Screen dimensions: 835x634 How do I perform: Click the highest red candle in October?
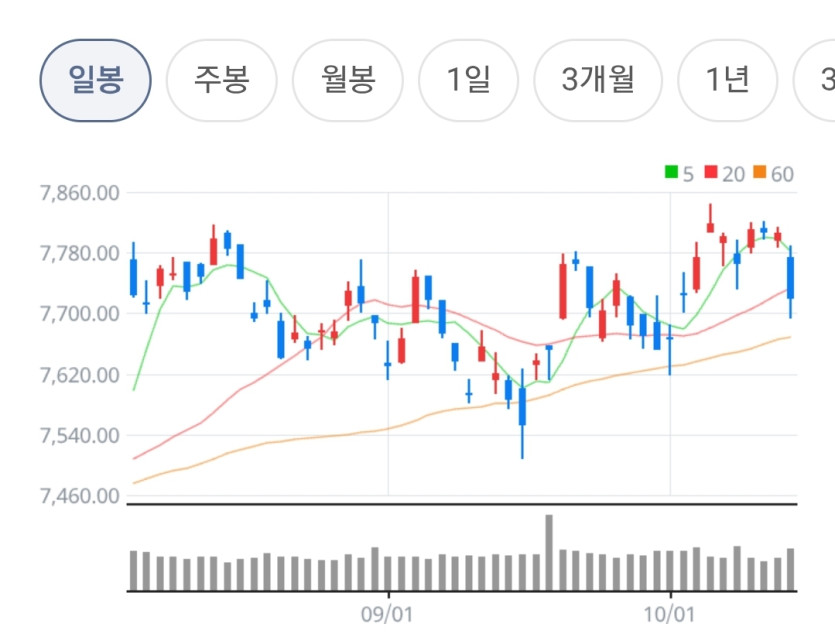(710, 218)
